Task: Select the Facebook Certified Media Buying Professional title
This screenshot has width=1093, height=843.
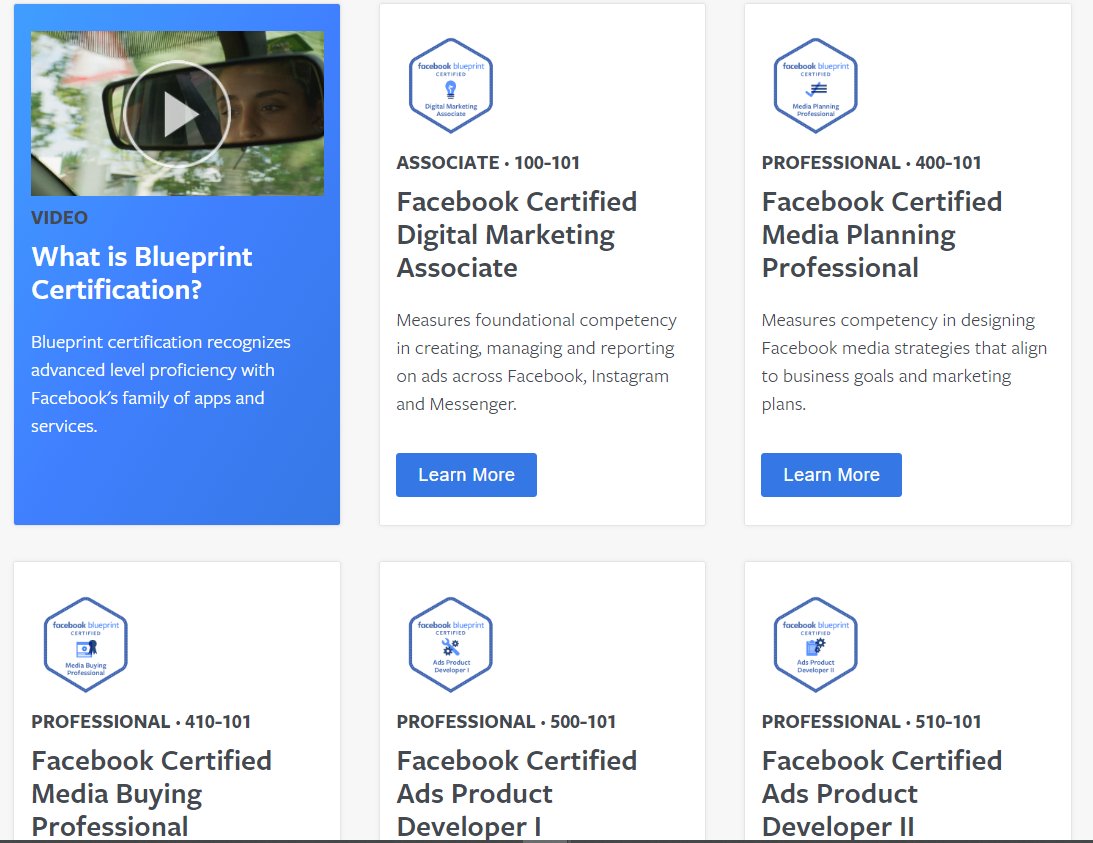Action: click(x=151, y=793)
